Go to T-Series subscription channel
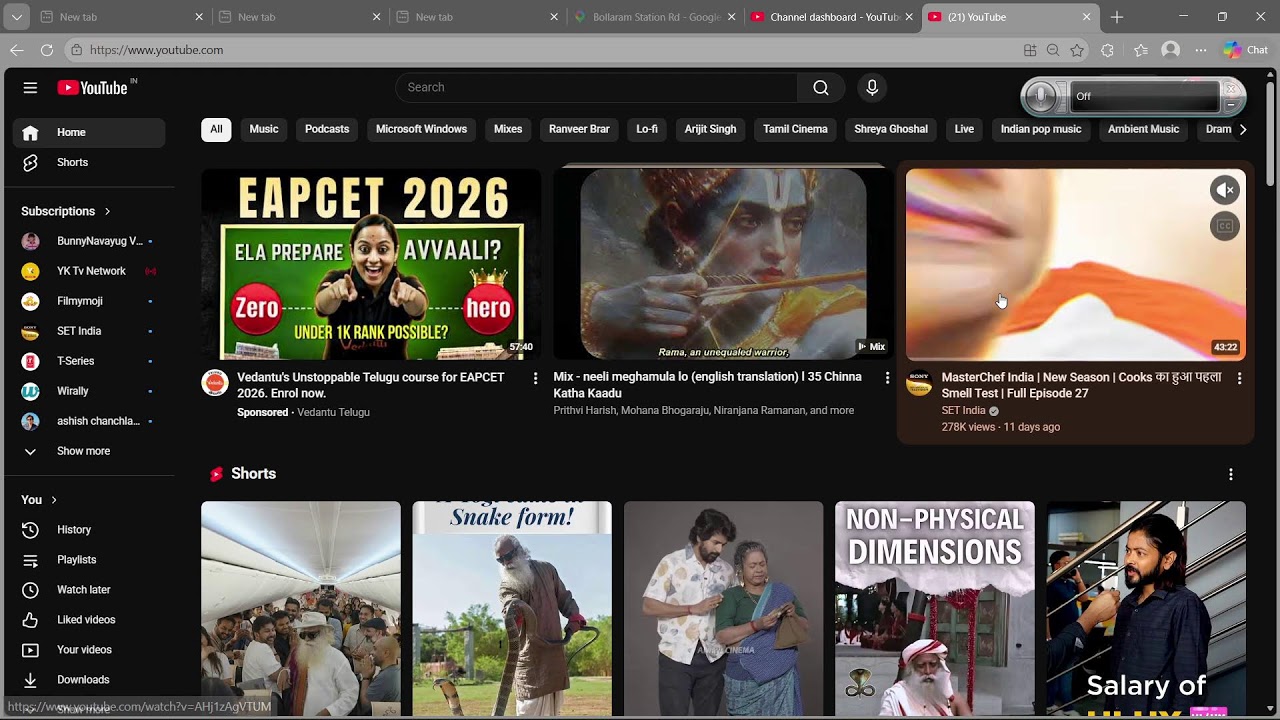 tap(89, 361)
